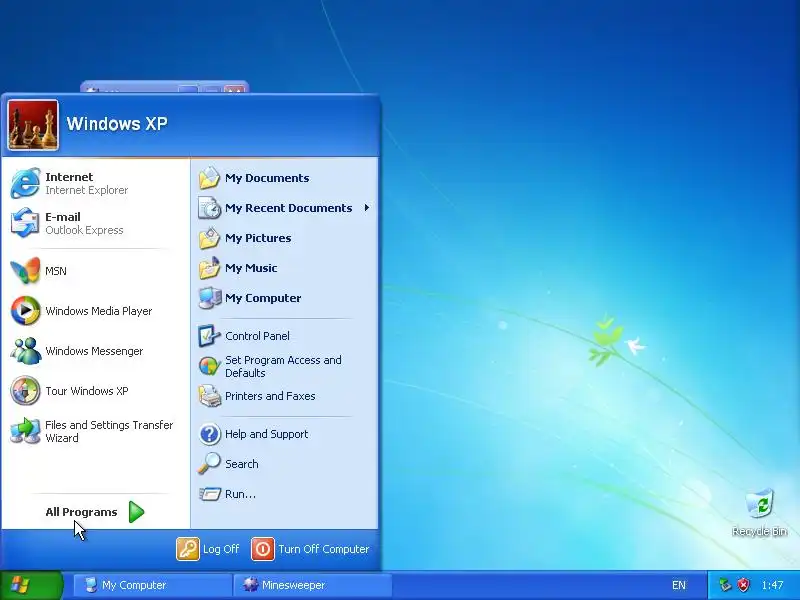The image size is (800, 600).
Task: Click the user account chess picture
Action: (x=33, y=125)
